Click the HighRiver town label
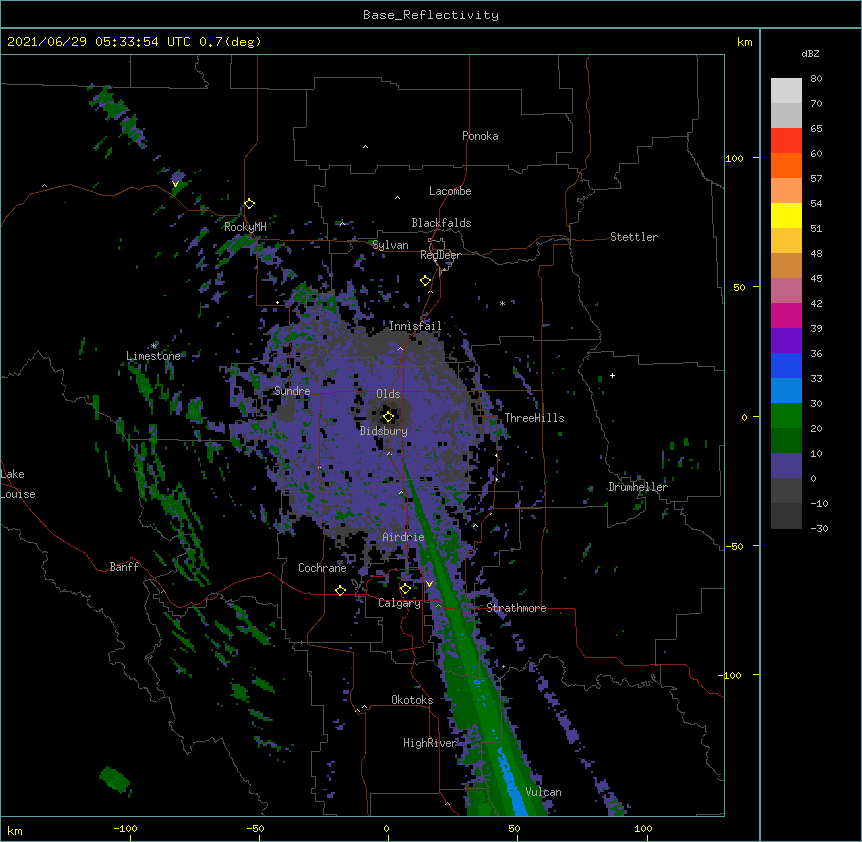The width and height of the screenshot is (862, 842). tap(430, 743)
